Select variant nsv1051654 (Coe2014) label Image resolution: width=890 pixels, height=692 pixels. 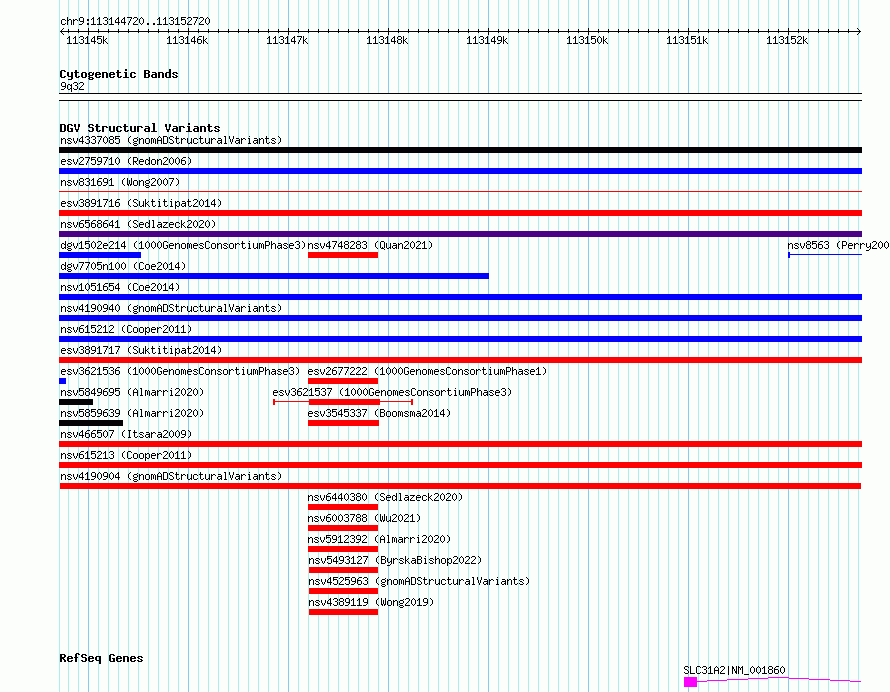tap(120, 287)
